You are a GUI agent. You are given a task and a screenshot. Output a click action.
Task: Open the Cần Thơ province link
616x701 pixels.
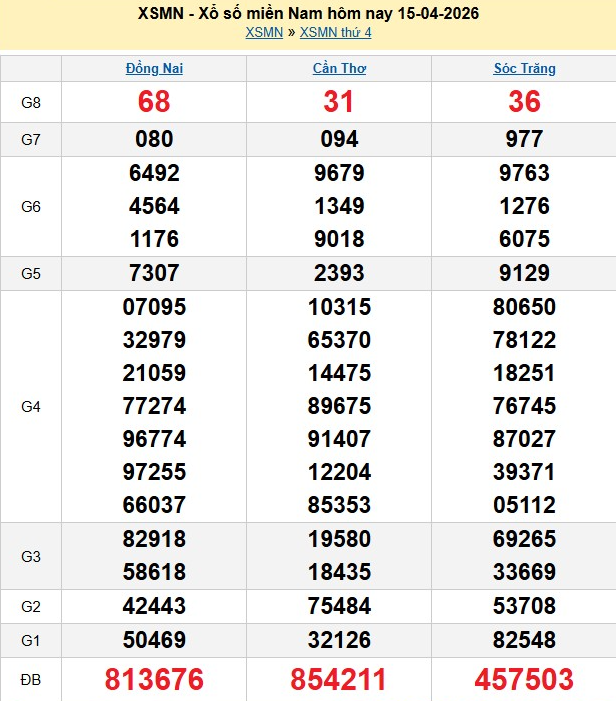(339, 69)
